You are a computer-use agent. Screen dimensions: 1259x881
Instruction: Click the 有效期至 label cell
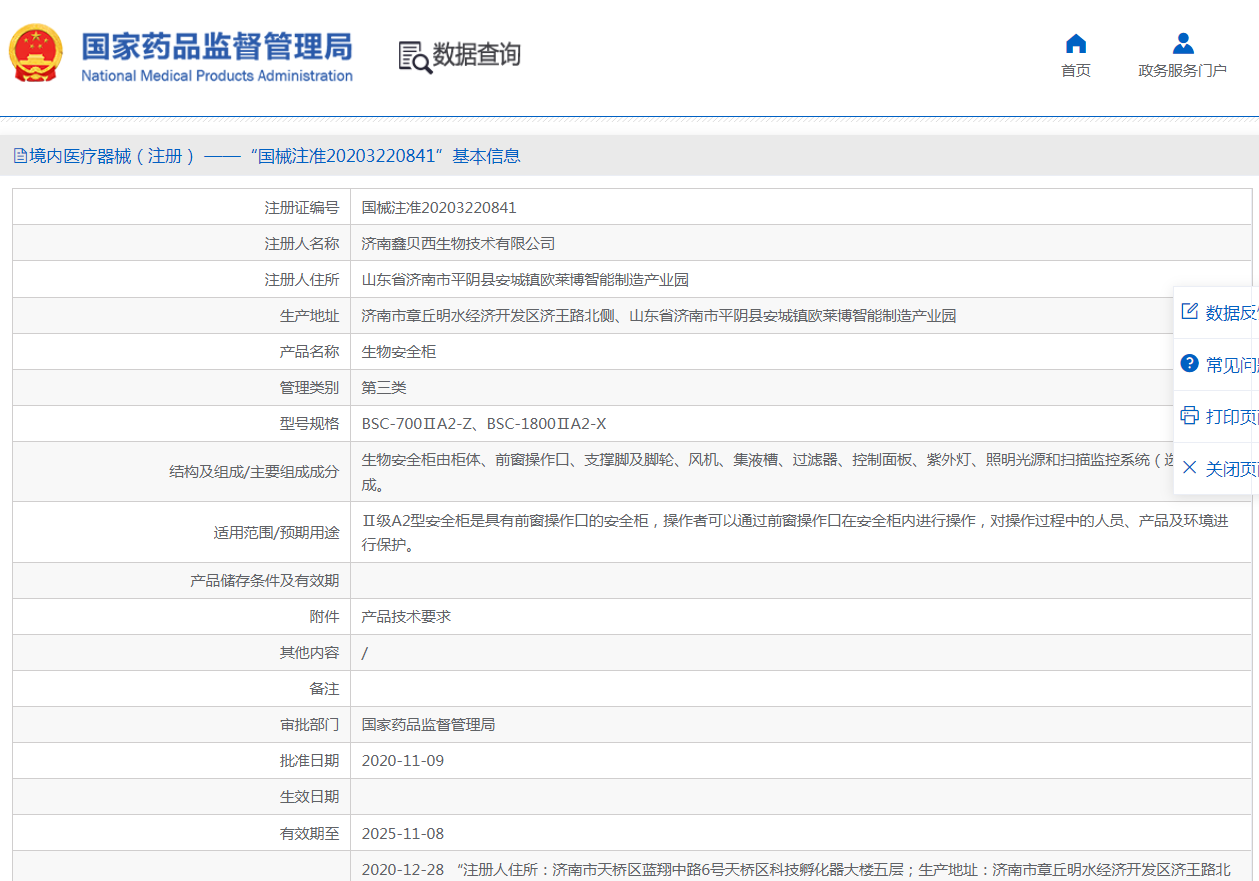pyautogui.click(x=181, y=834)
